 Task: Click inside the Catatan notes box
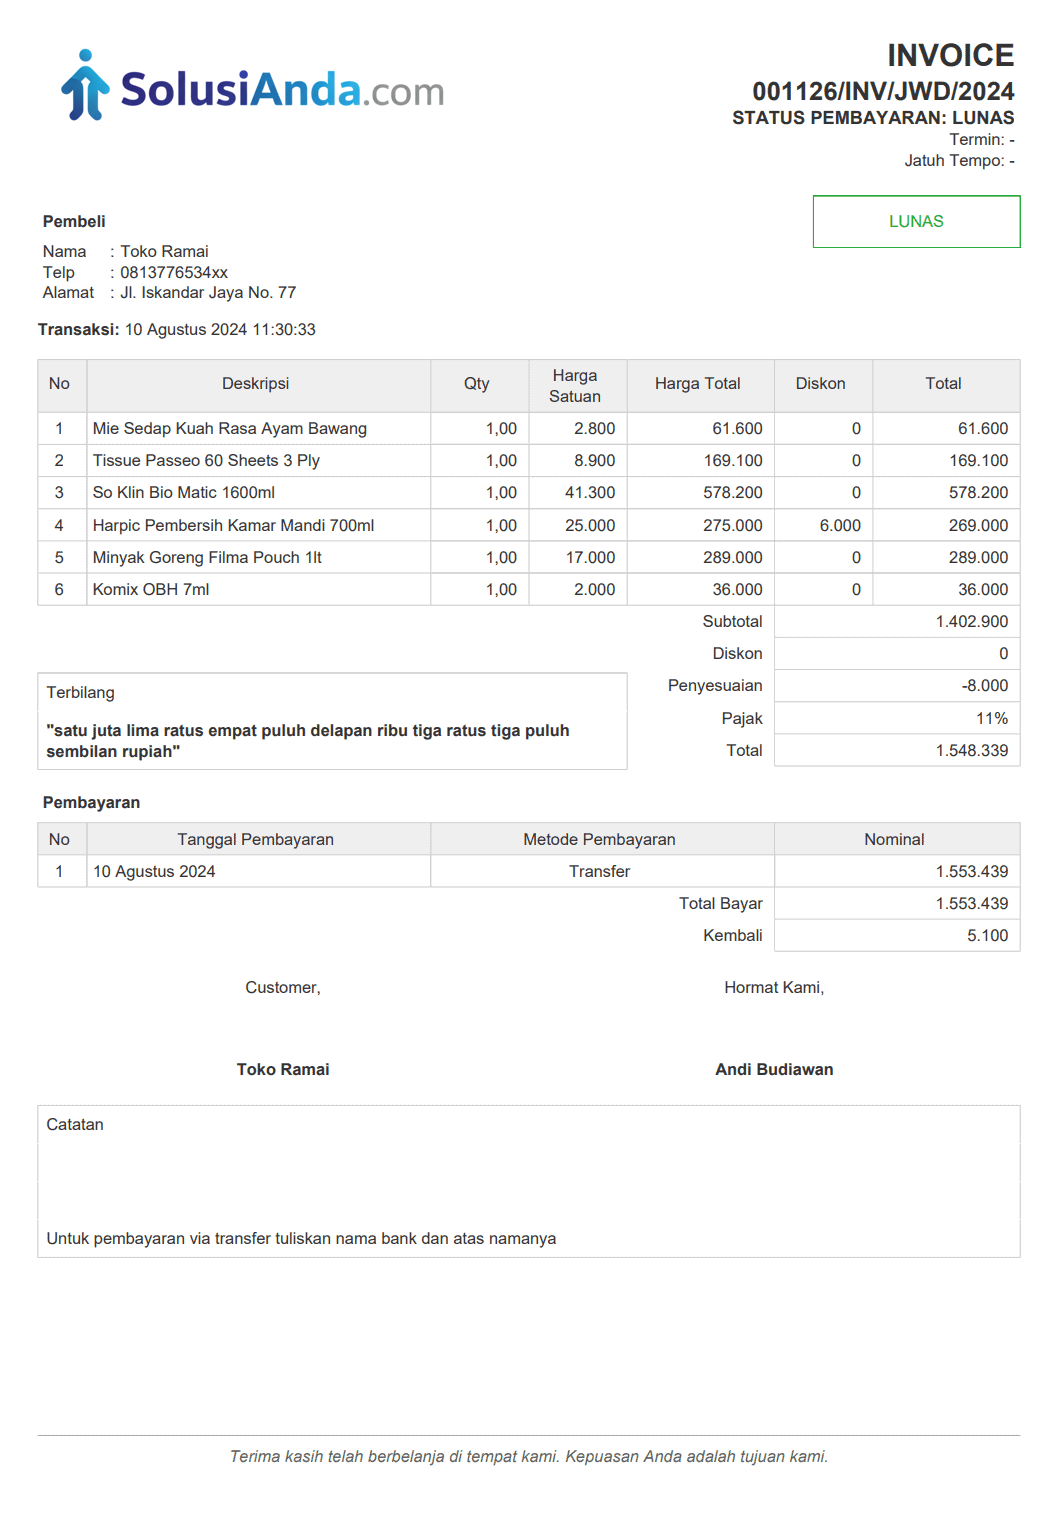coord(528,1181)
